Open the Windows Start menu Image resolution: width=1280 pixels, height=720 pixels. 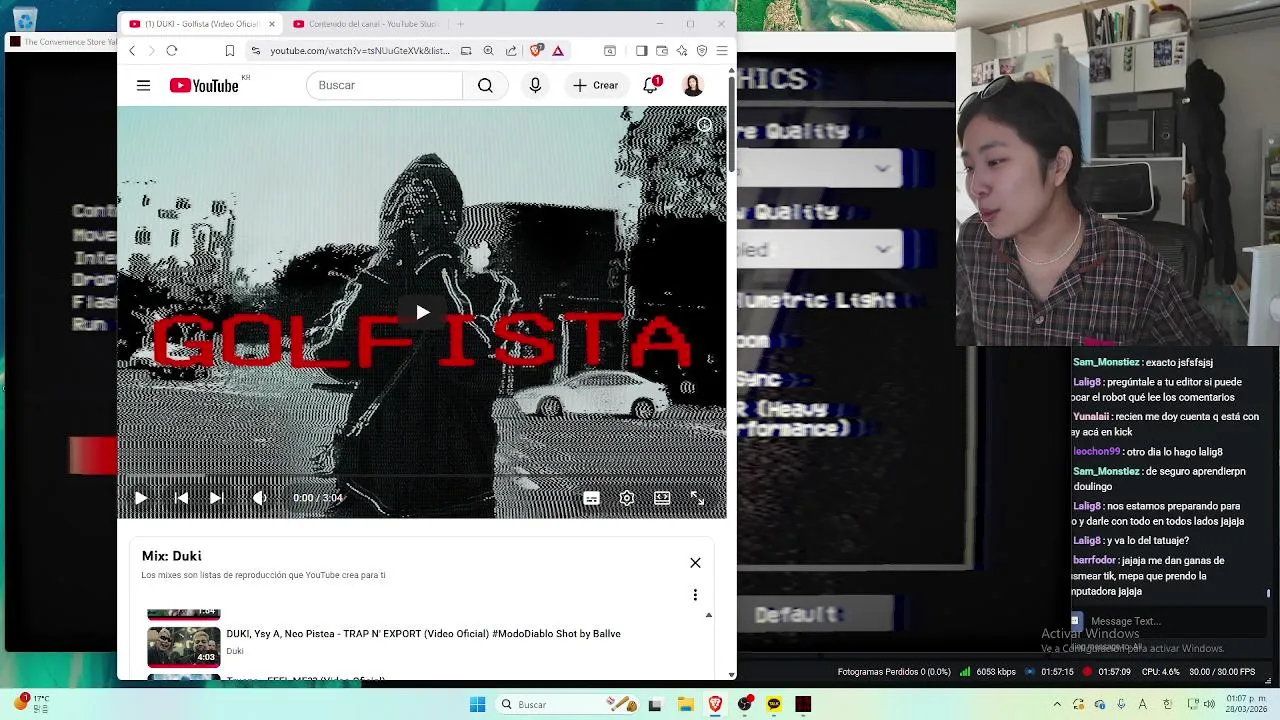477,705
